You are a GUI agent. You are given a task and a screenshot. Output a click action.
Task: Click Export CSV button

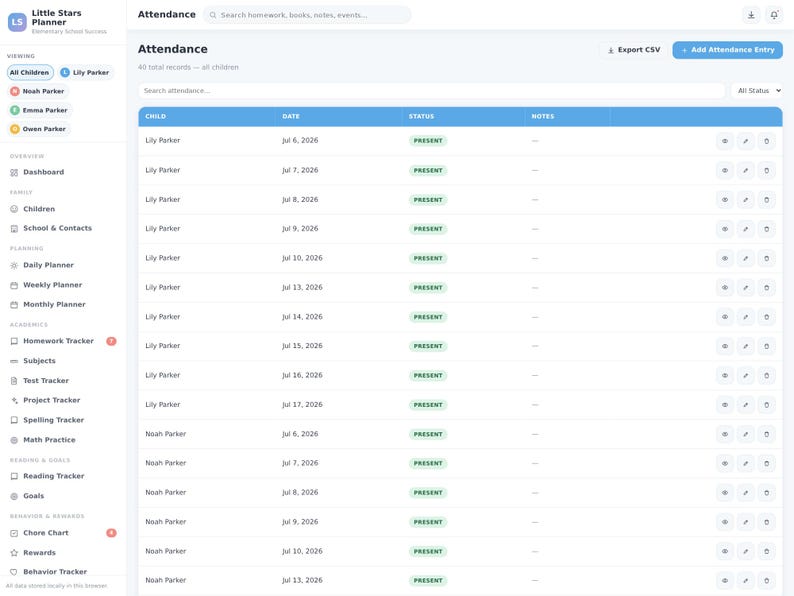pyautogui.click(x=634, y=50)
